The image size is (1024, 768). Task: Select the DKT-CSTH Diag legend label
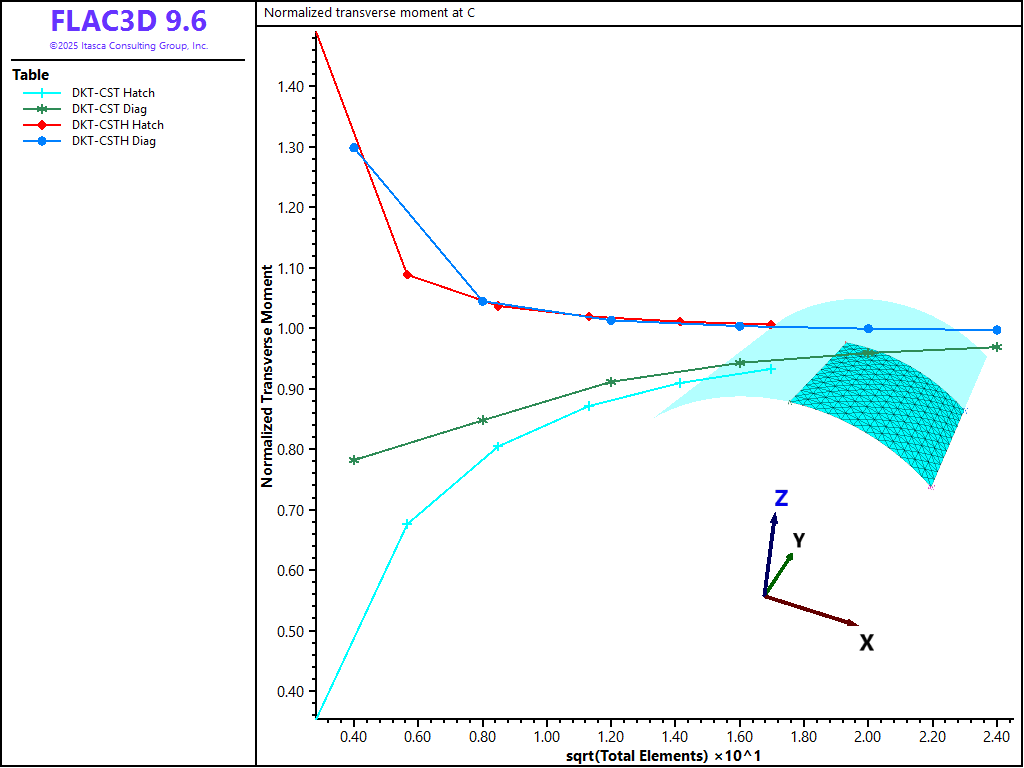113,141
